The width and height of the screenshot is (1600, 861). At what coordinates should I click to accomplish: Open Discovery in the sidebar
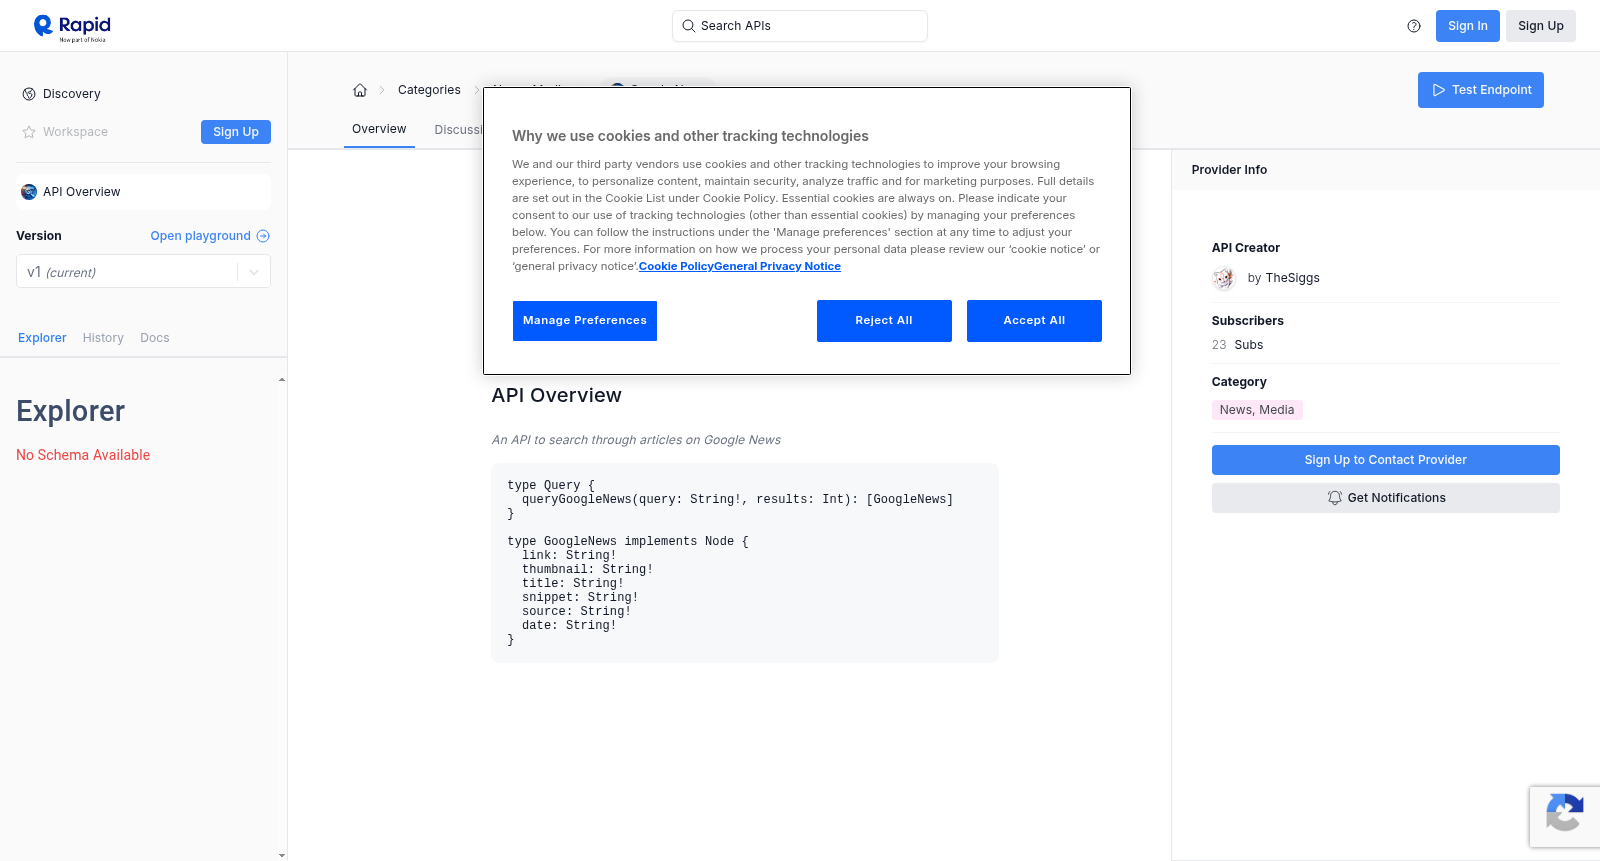point(72,94)
